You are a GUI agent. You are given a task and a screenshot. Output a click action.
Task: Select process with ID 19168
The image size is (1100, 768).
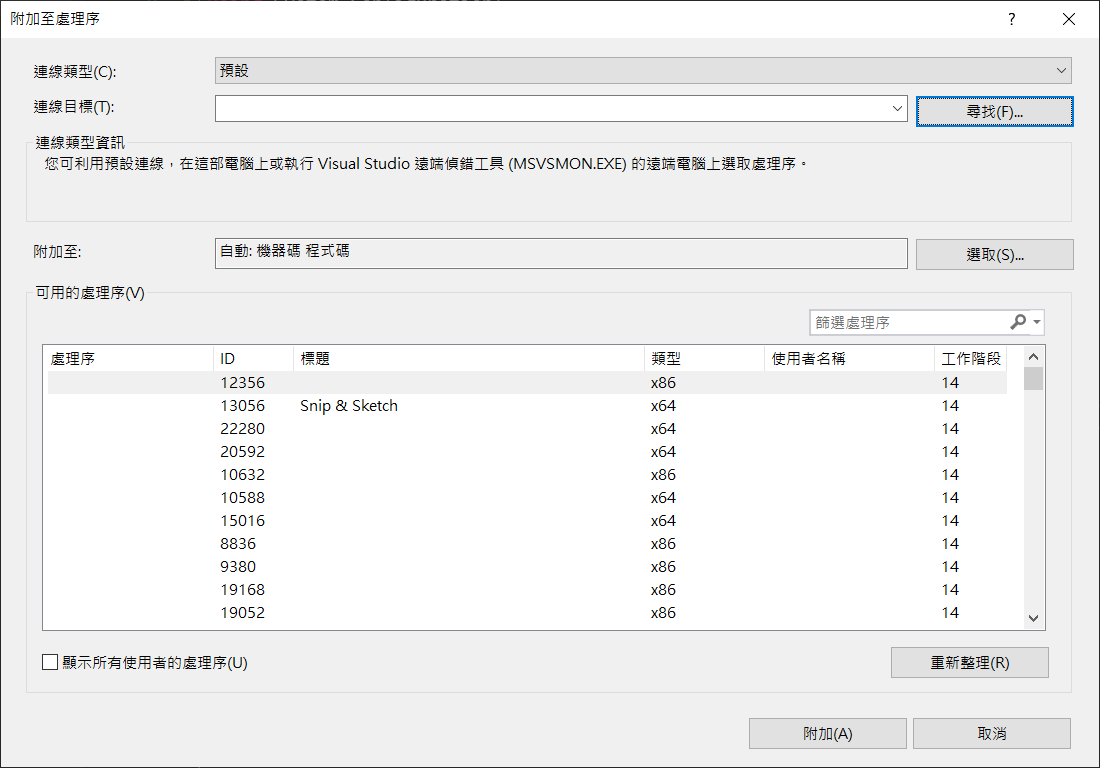[243, 590]
